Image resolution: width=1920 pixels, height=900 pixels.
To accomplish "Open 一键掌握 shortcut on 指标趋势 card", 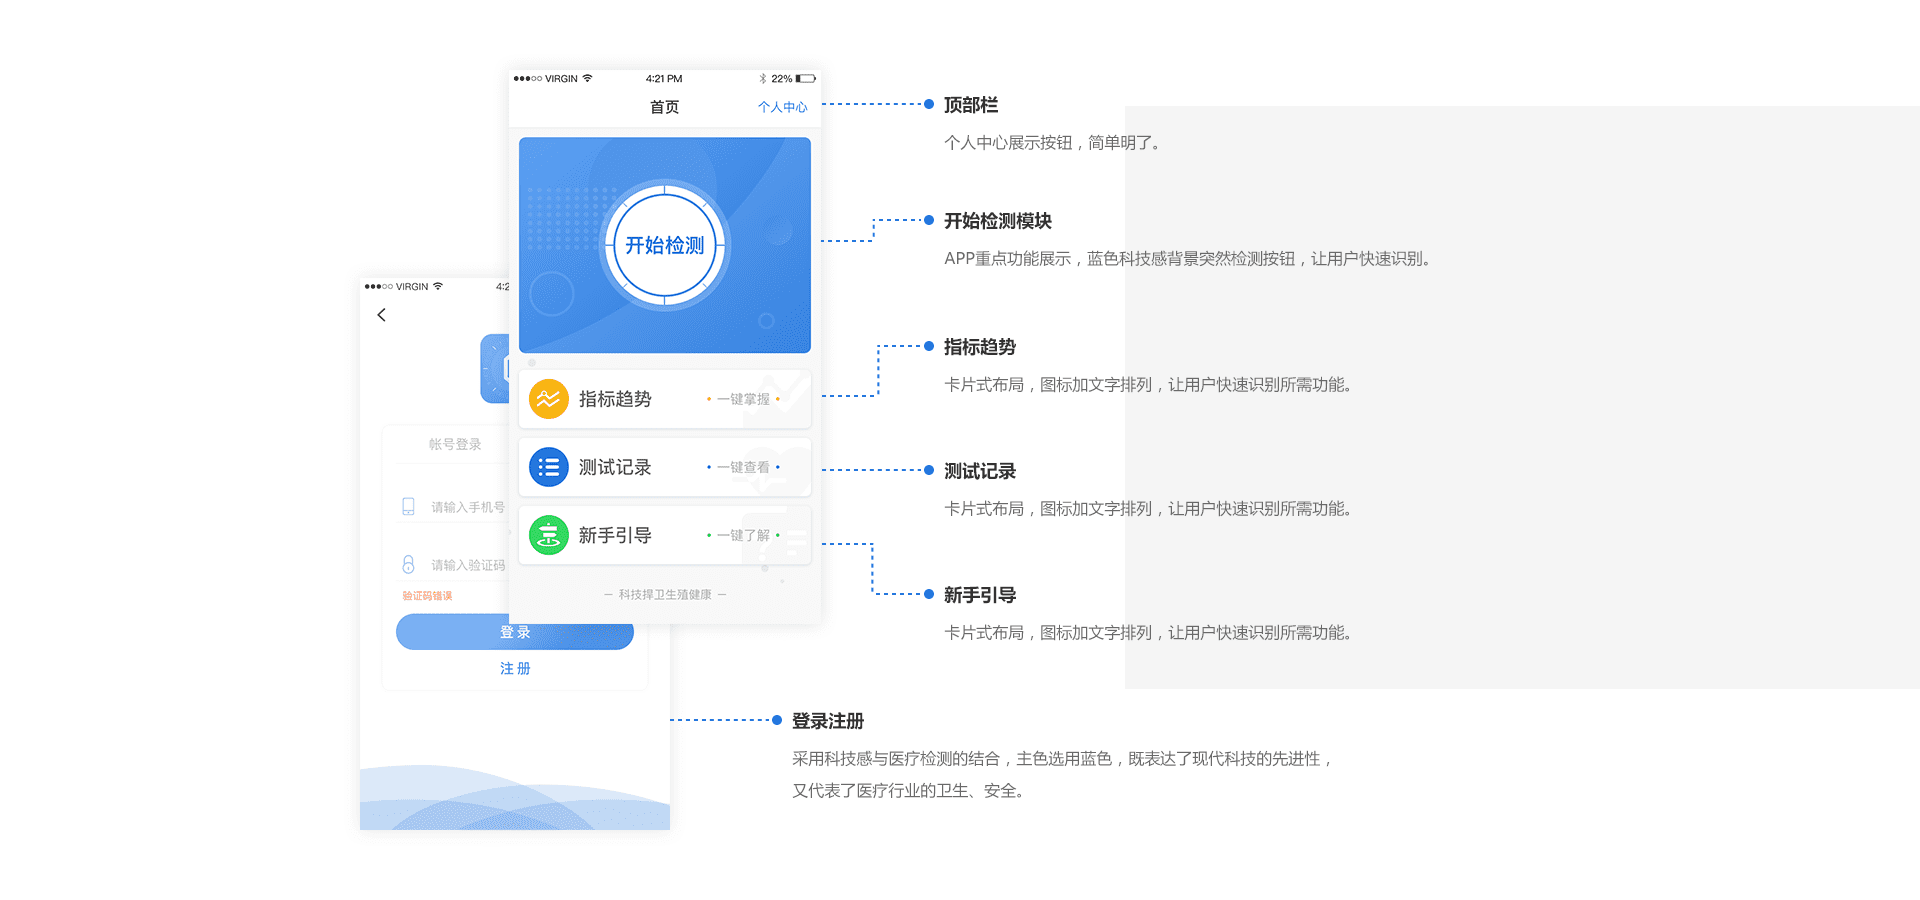I will click(743, 399).
